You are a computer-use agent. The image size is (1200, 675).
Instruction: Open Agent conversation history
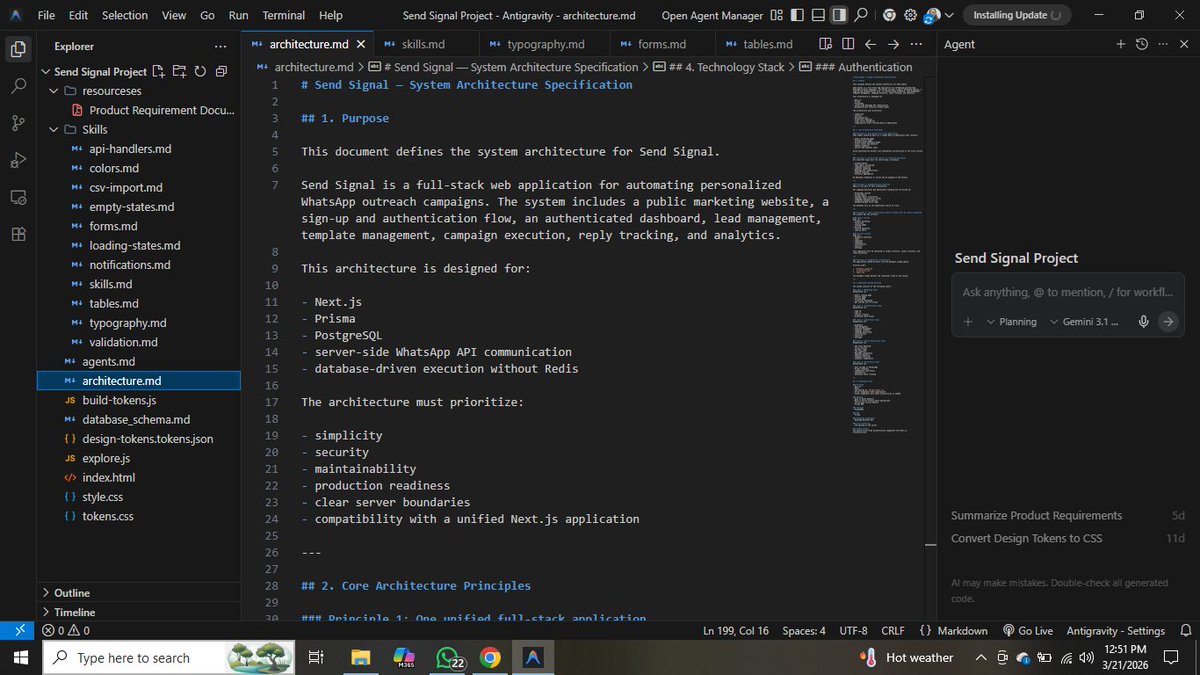coord(1142,44)
